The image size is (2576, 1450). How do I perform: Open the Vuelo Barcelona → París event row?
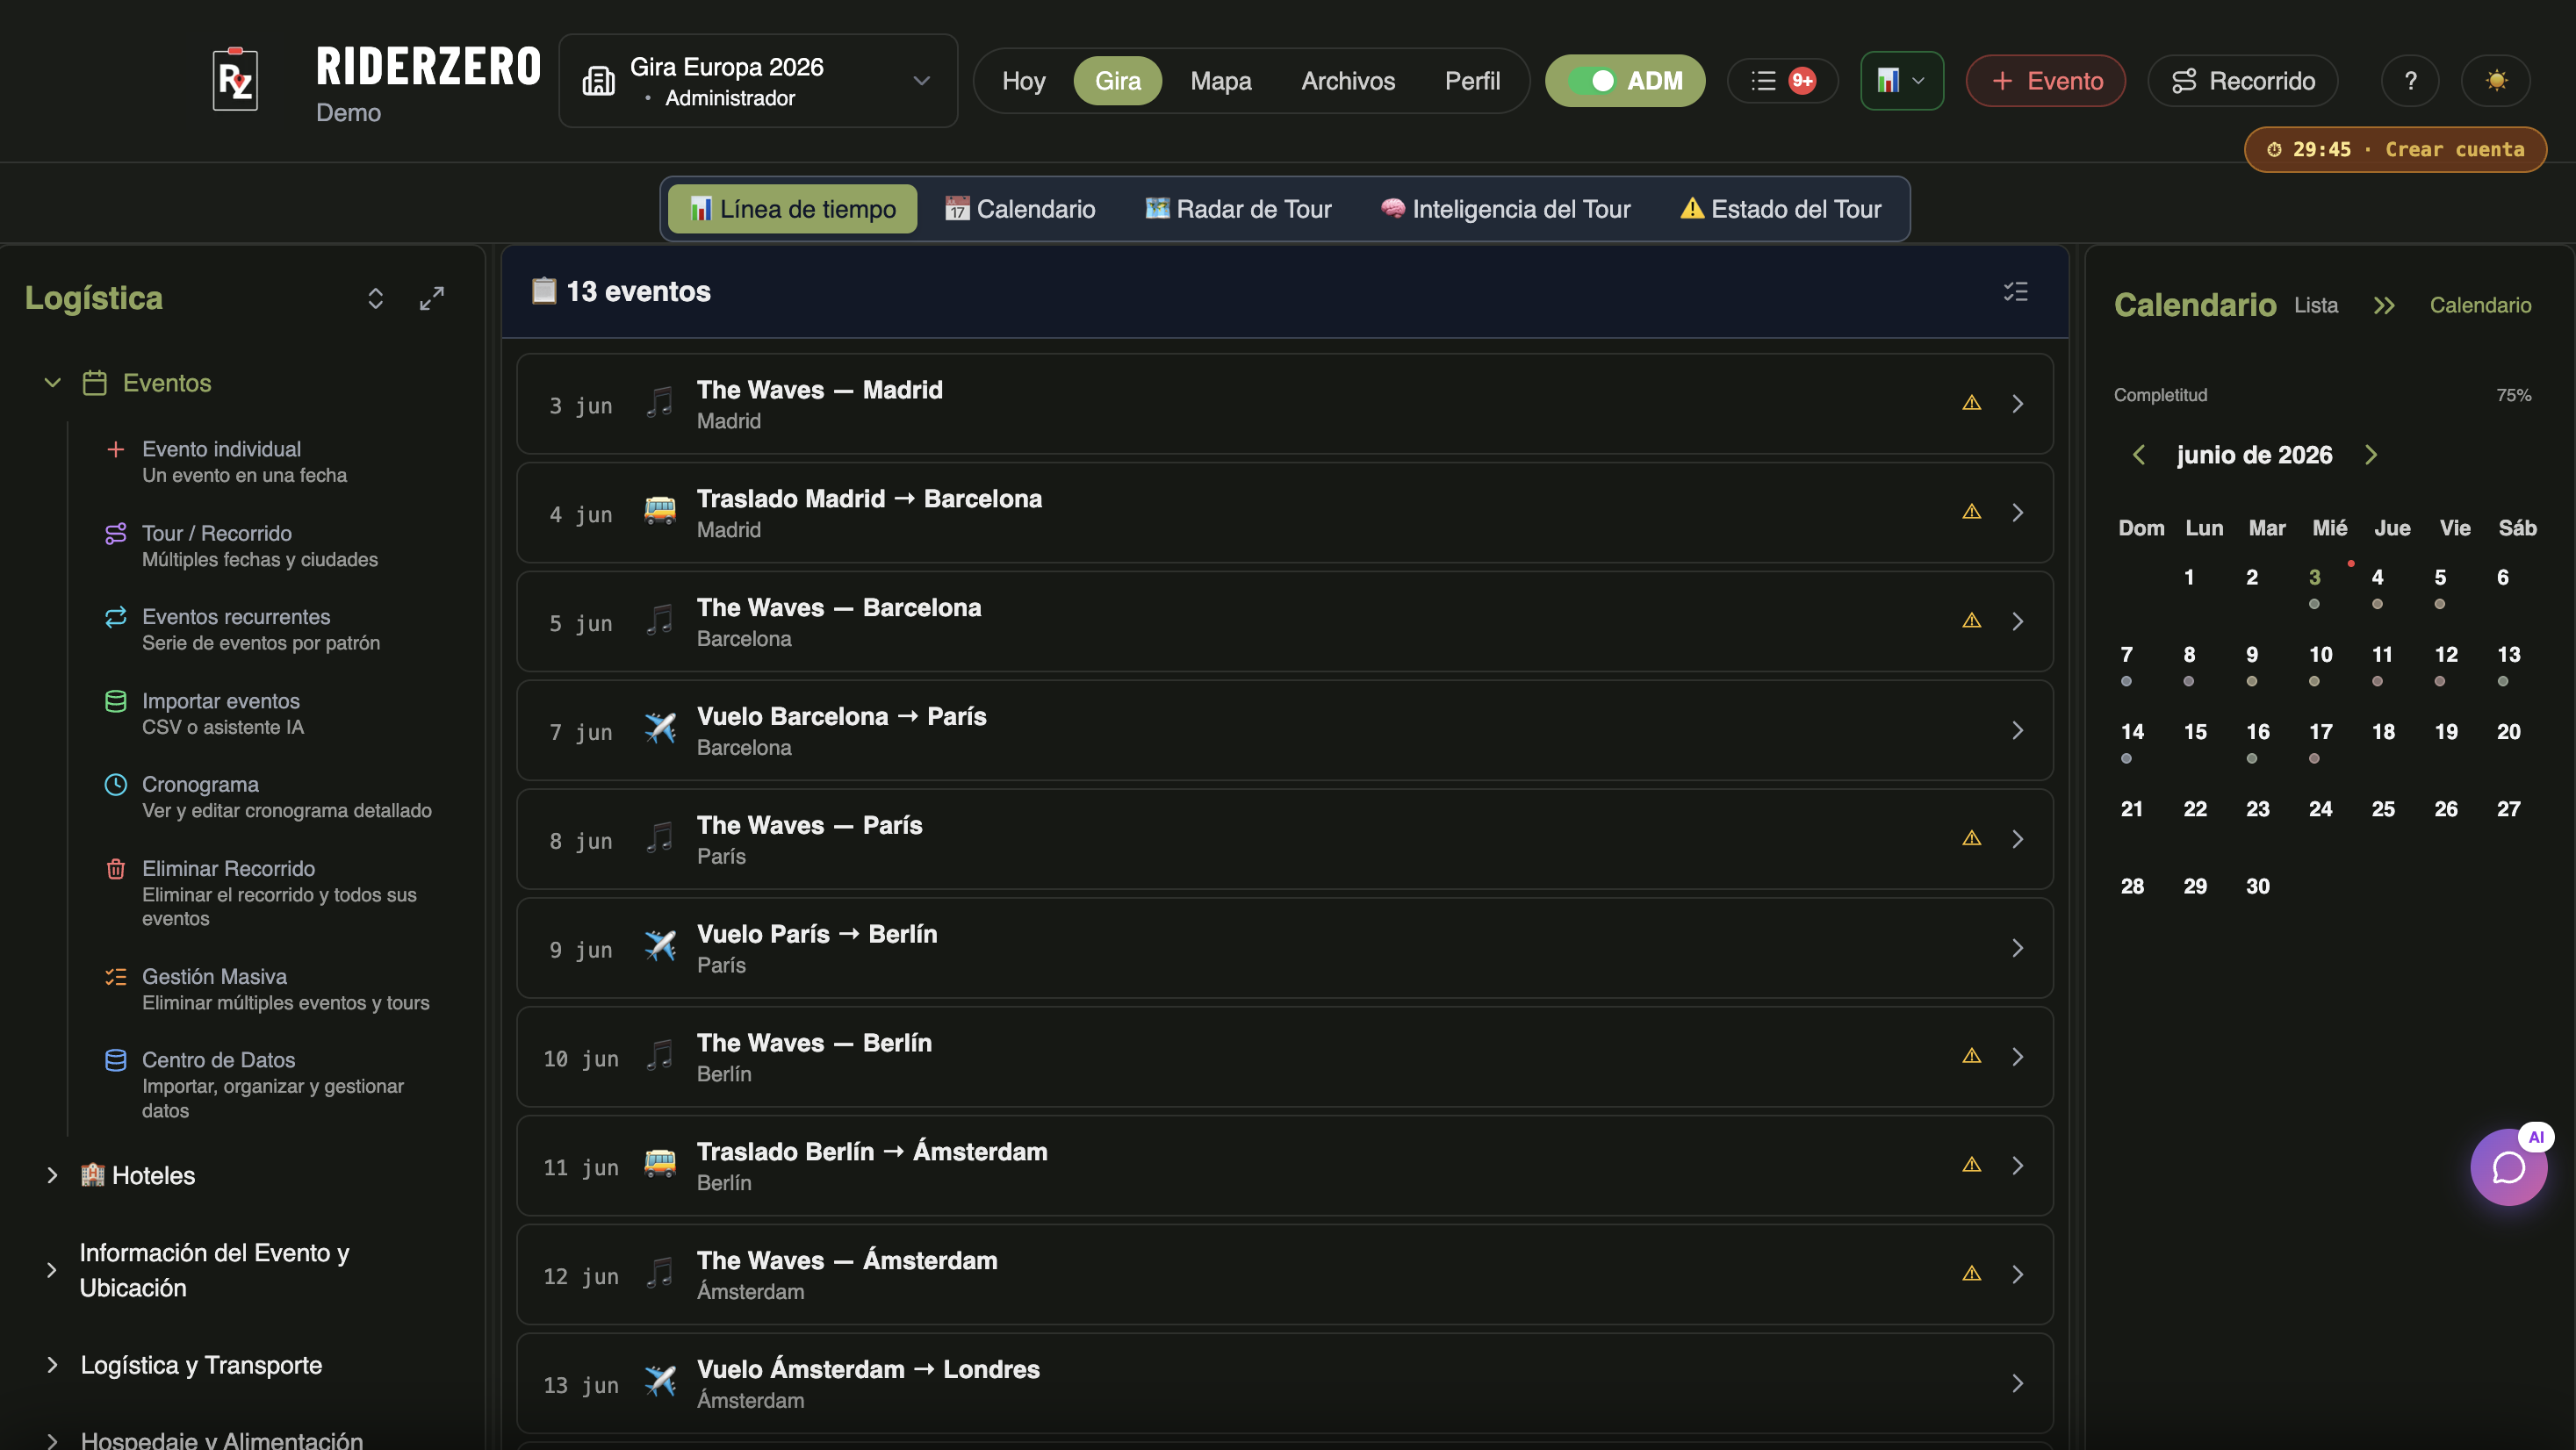1284,730
